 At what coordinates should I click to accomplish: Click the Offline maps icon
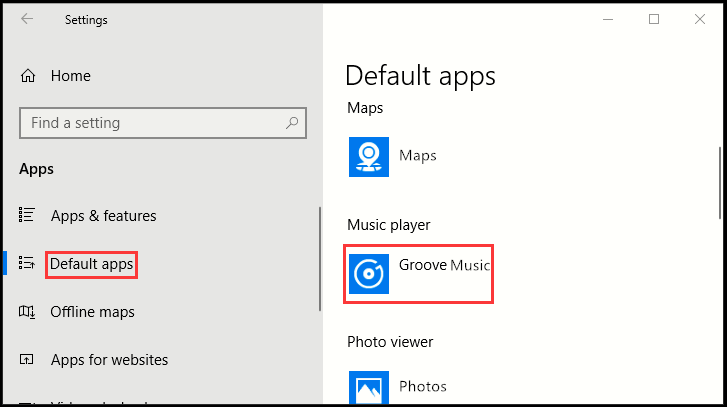(26, 312)
